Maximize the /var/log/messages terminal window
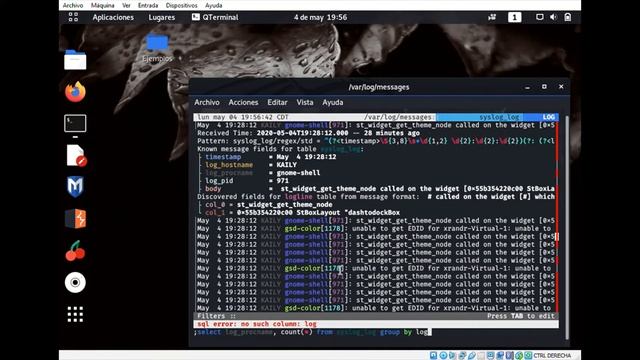Screen dimensions: 640x360 pos(544,87)
